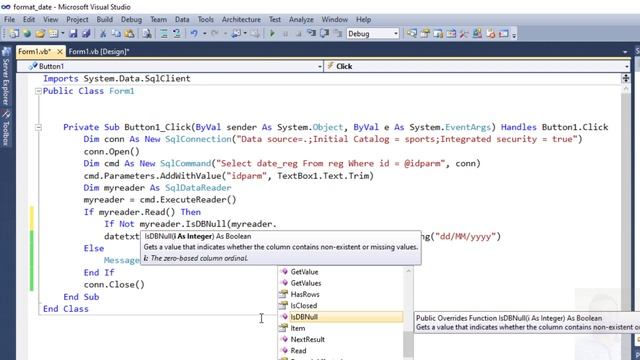The image size is (640, 360).
Task: Click the split editor handle icon
Action: pos(626,78)
